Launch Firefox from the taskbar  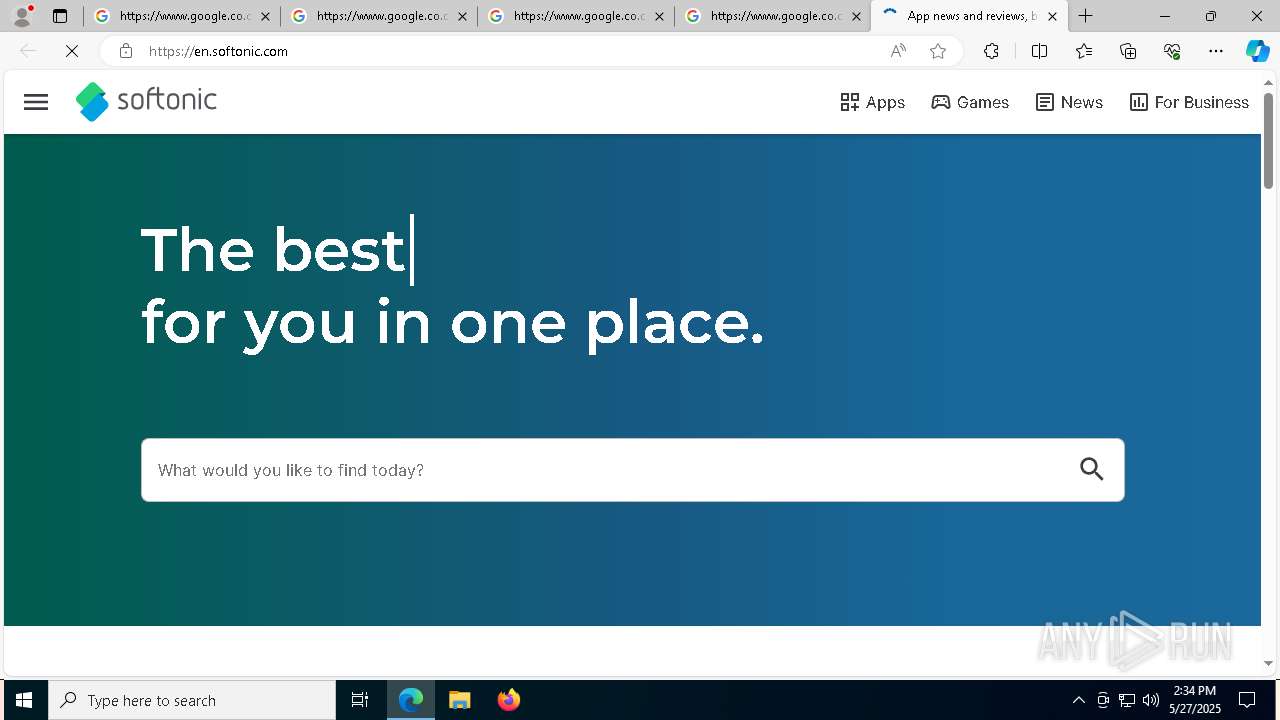click(509, 700)
